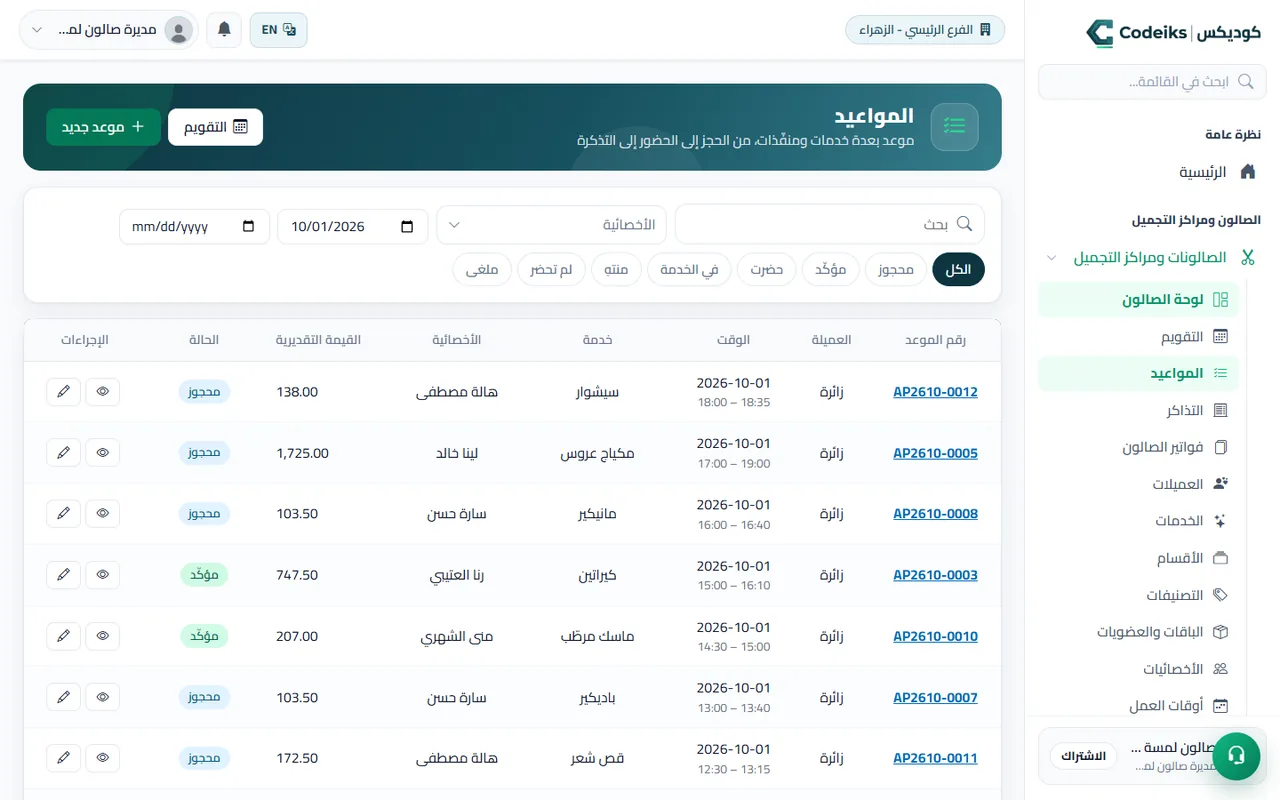Open appointment link AP2610-0005
This screenshot has width=1280, height=800.
pos(935,453)
